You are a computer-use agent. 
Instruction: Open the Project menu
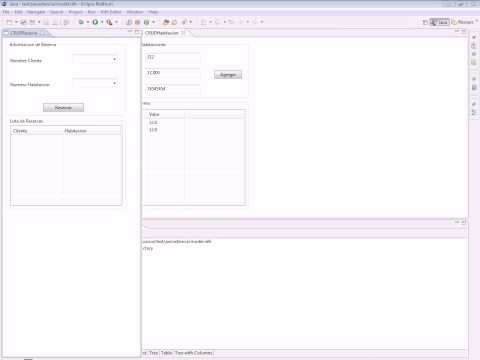coord(76,12)
